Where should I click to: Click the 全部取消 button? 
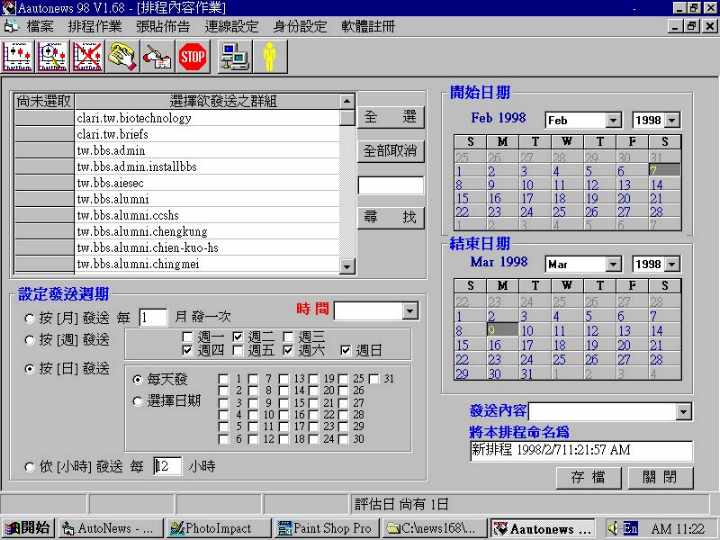tap(391, 151)
